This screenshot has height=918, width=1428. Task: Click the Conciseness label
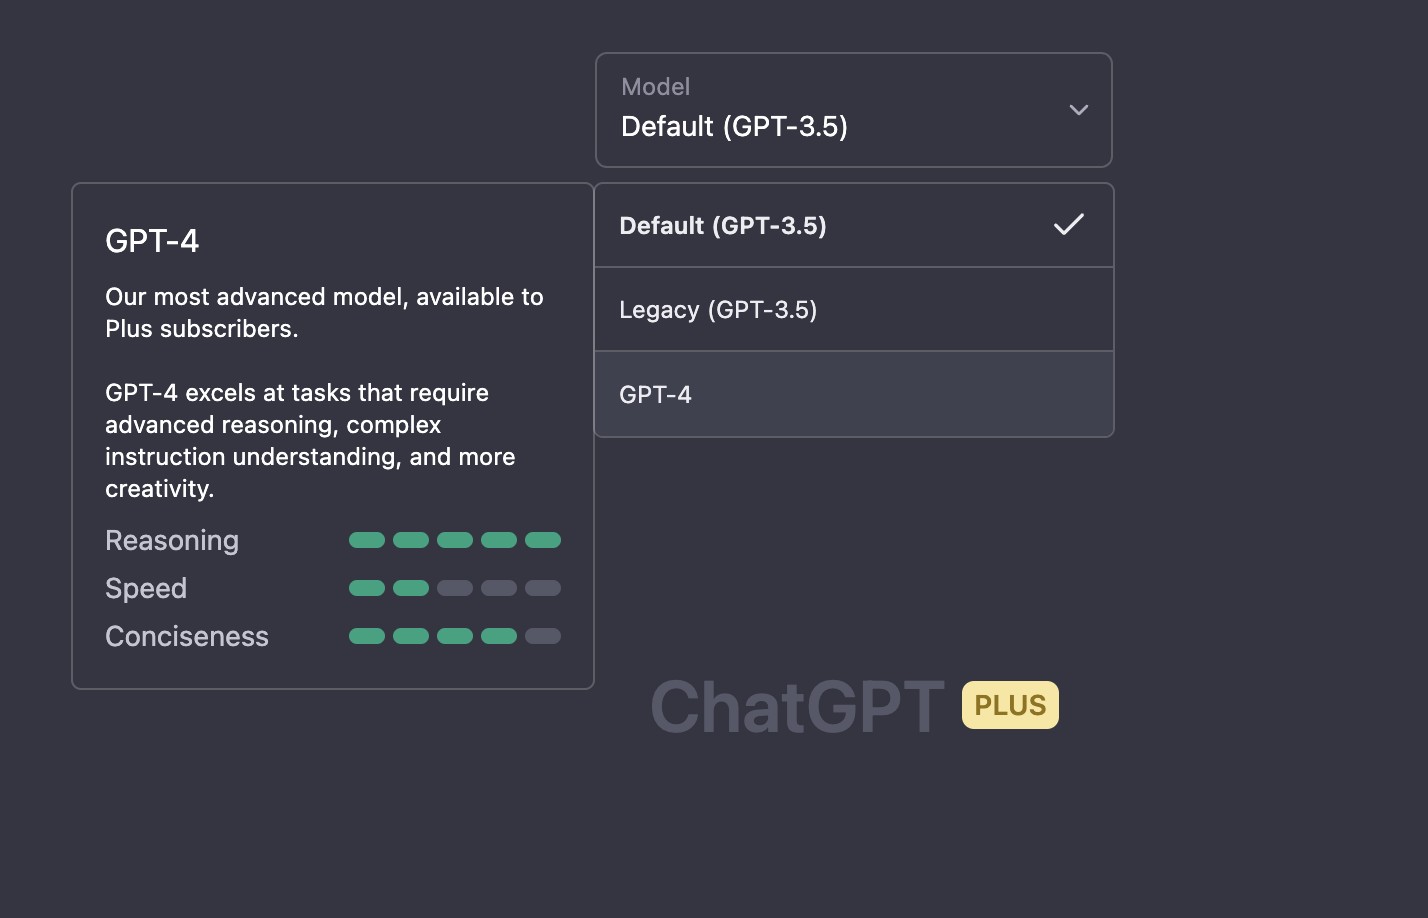tap(187, 636)
